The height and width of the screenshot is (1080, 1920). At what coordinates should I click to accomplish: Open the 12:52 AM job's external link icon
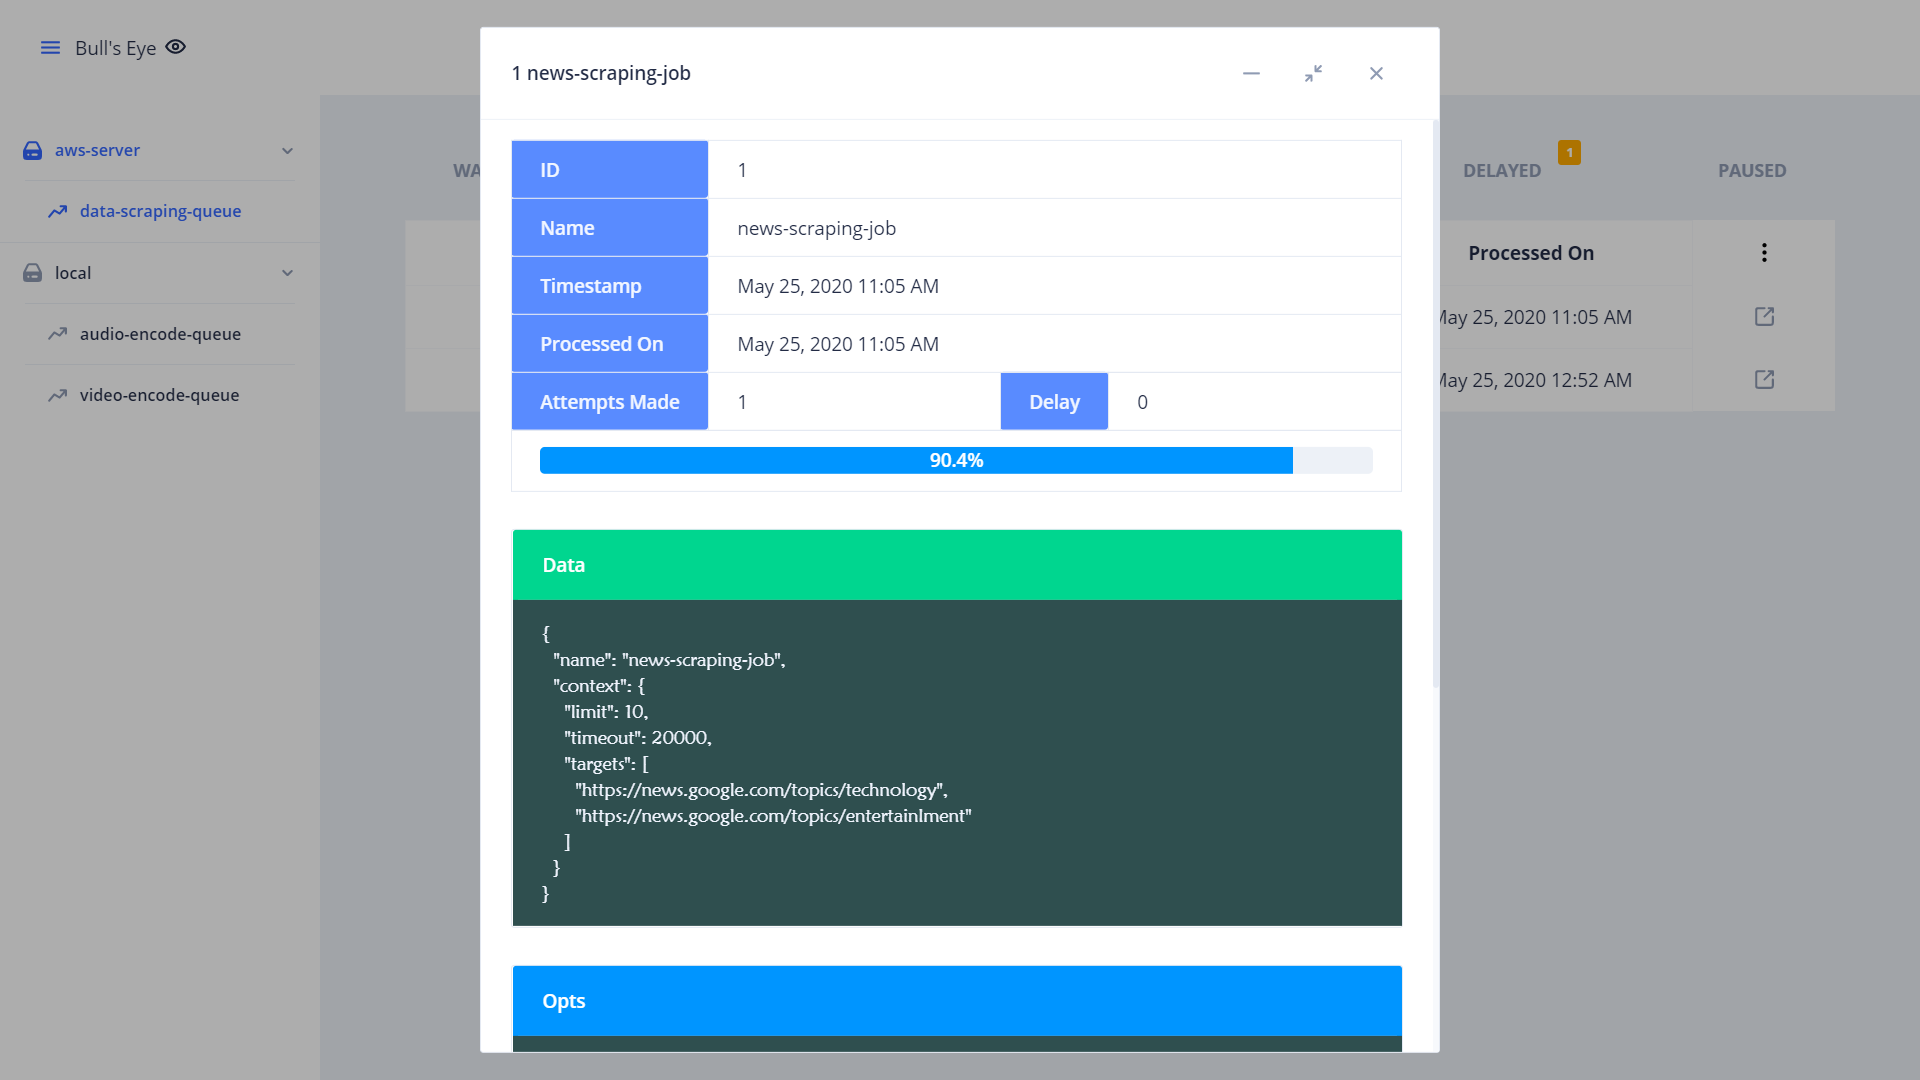[1764, 380]
